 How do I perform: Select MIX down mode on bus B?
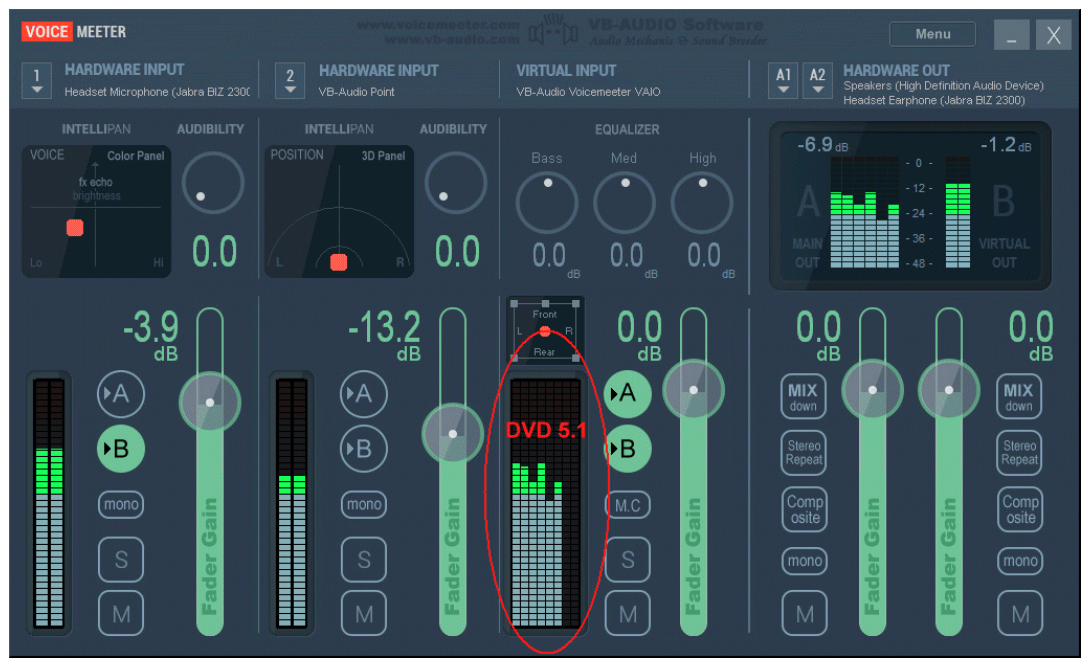pos(1019,397)
